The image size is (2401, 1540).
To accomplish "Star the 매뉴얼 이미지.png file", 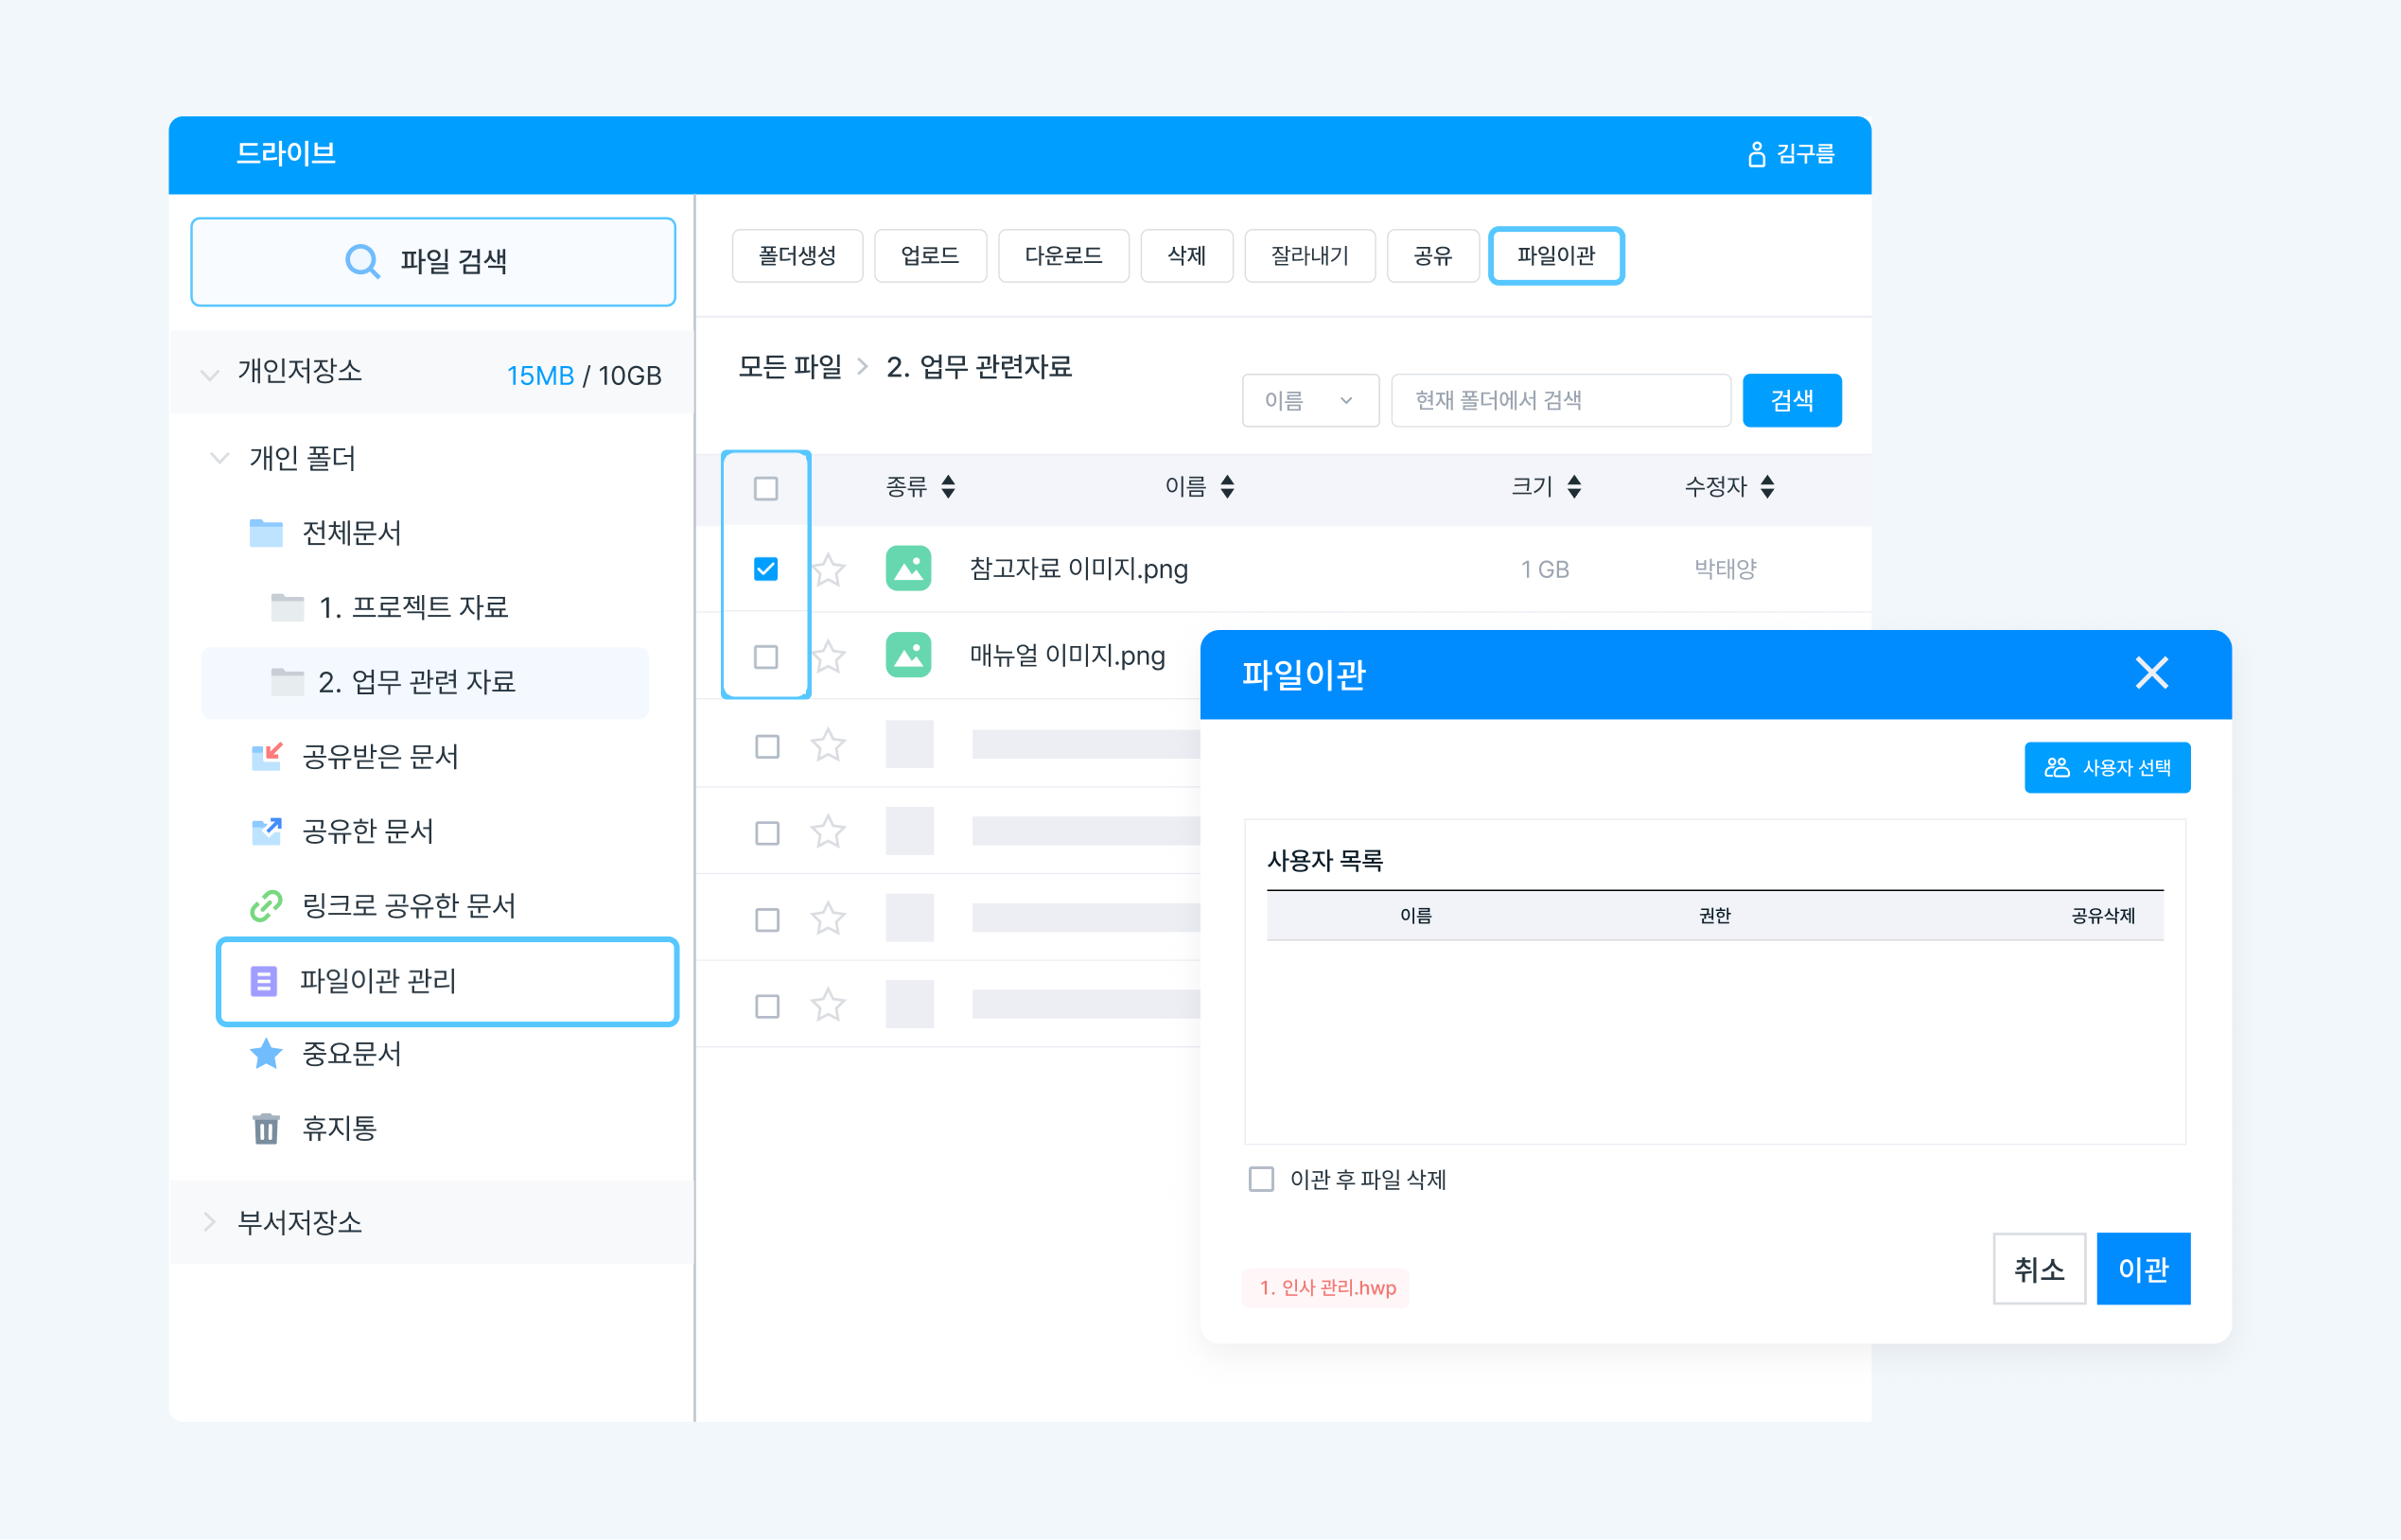I will [x=829, y=657].
